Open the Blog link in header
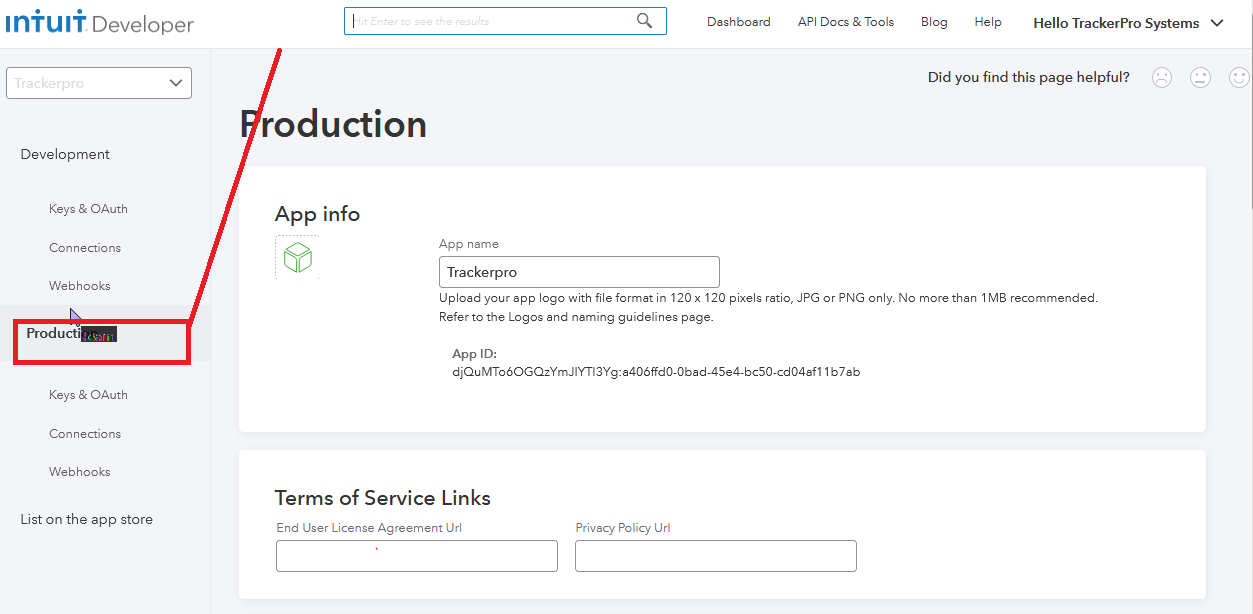The width and height of the screenshot is (1253, 614). pyautogui.click(x=934, y=22)
